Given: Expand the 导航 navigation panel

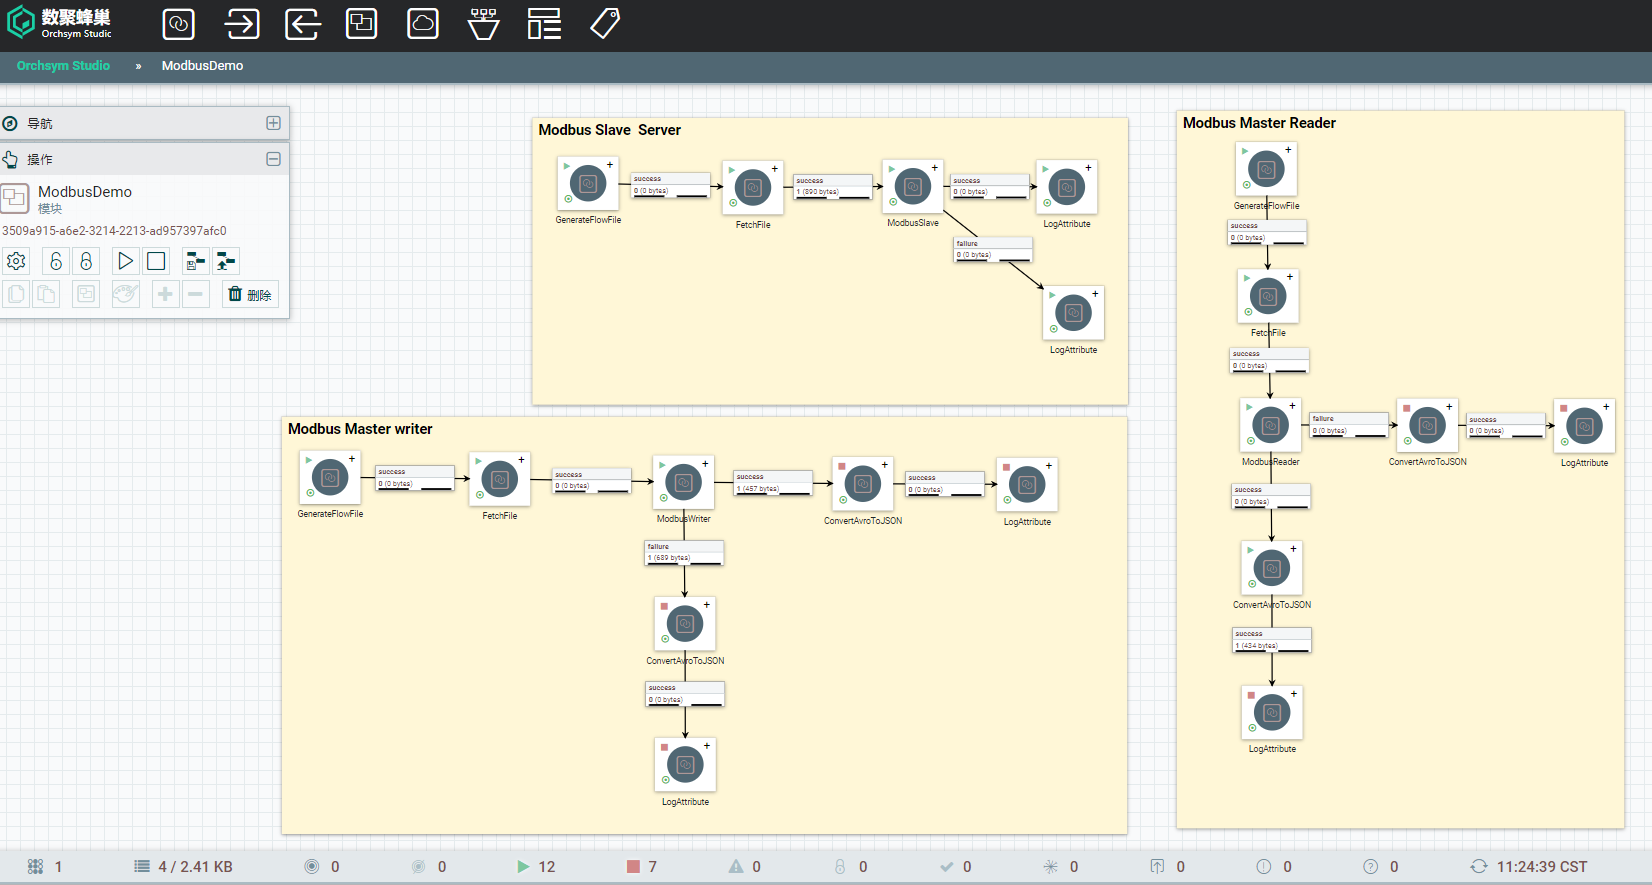Looking at the screenshot, I should (x=273, y=123).
